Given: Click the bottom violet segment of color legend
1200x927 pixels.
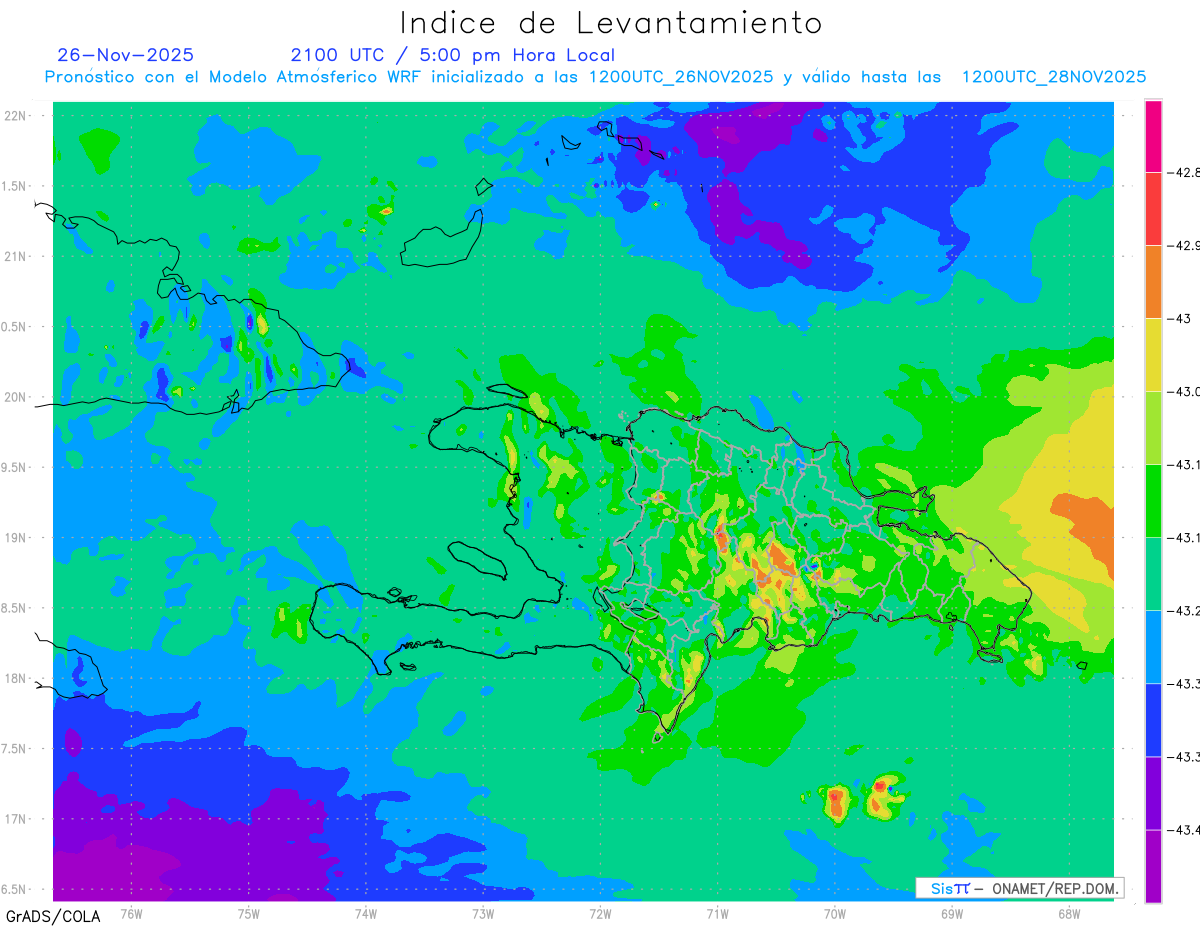Looking at the screenshot, I should pyautogui.click(x=1153, y=865).
